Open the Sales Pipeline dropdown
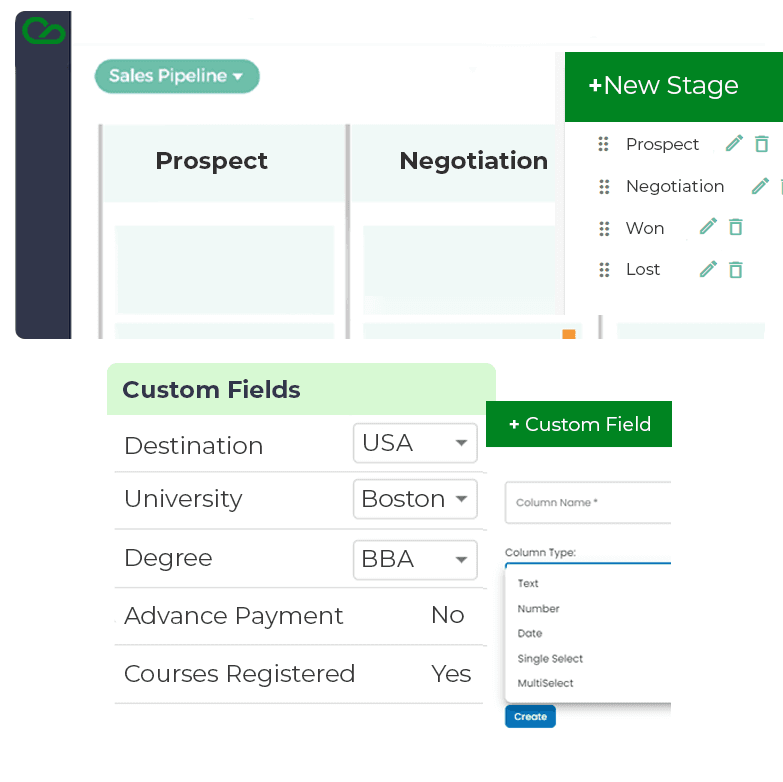This screenshot has width=783, height=782. pos(177,76)
